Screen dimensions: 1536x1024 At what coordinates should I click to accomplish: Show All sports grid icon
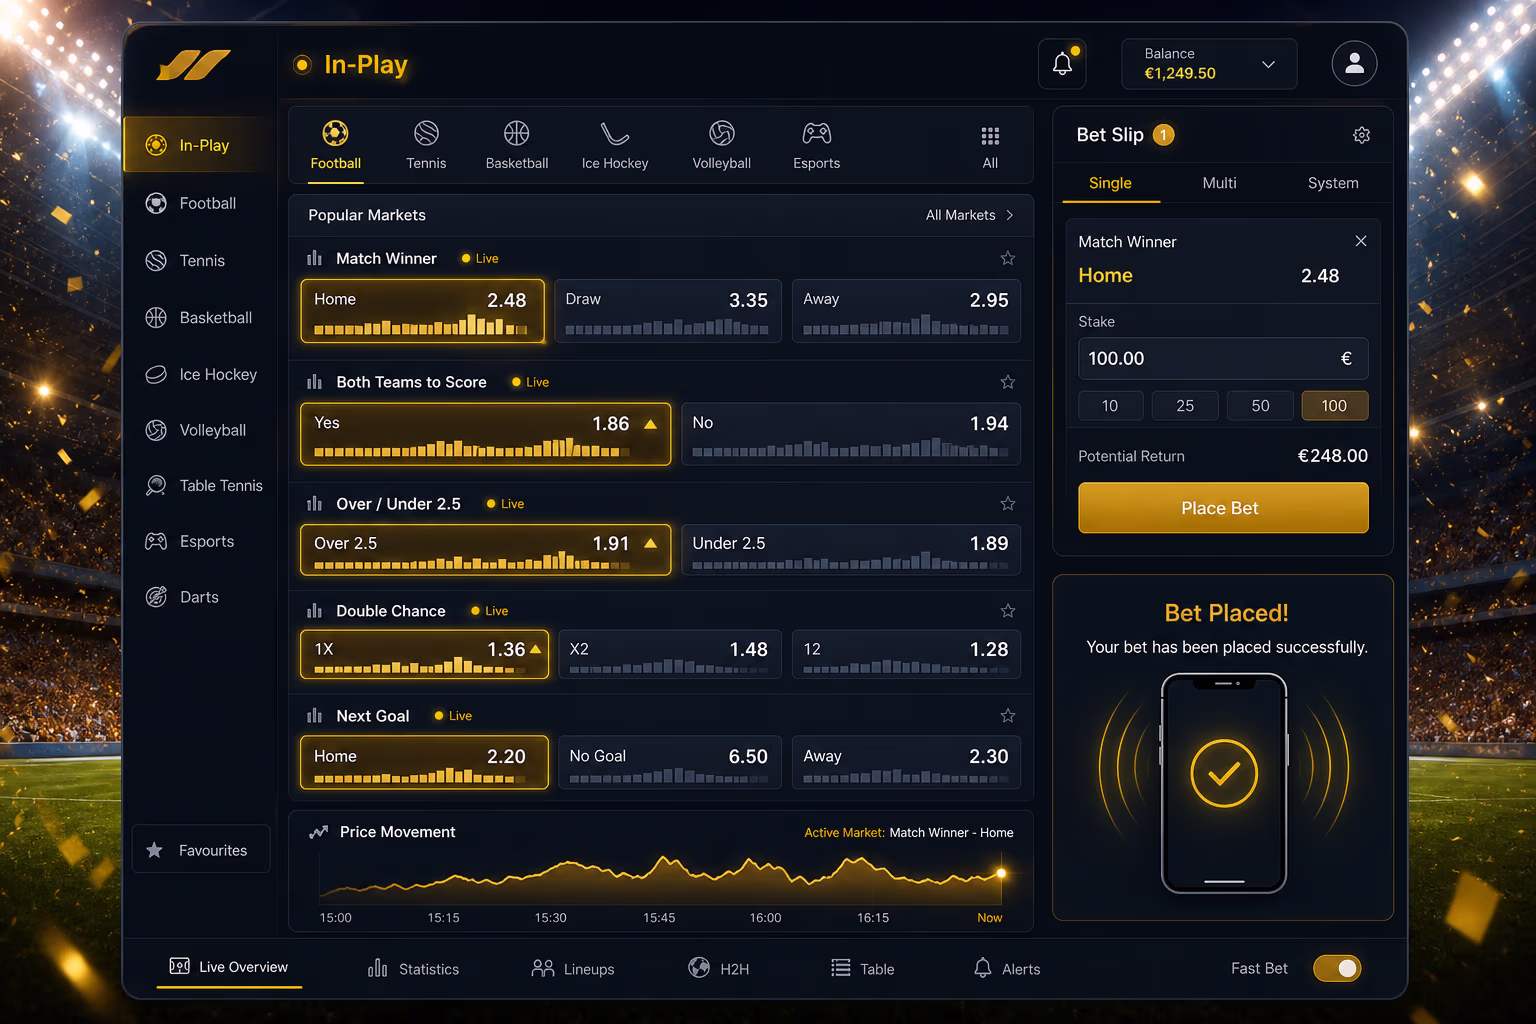pos(990,146)
